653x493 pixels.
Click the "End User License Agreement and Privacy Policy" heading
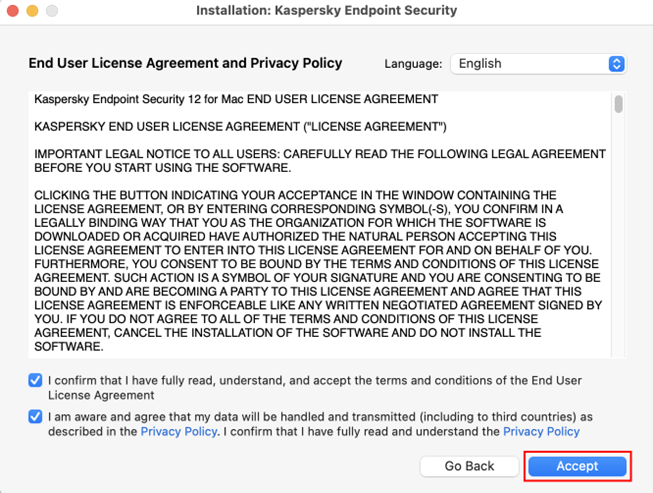[x=185, y=63]
